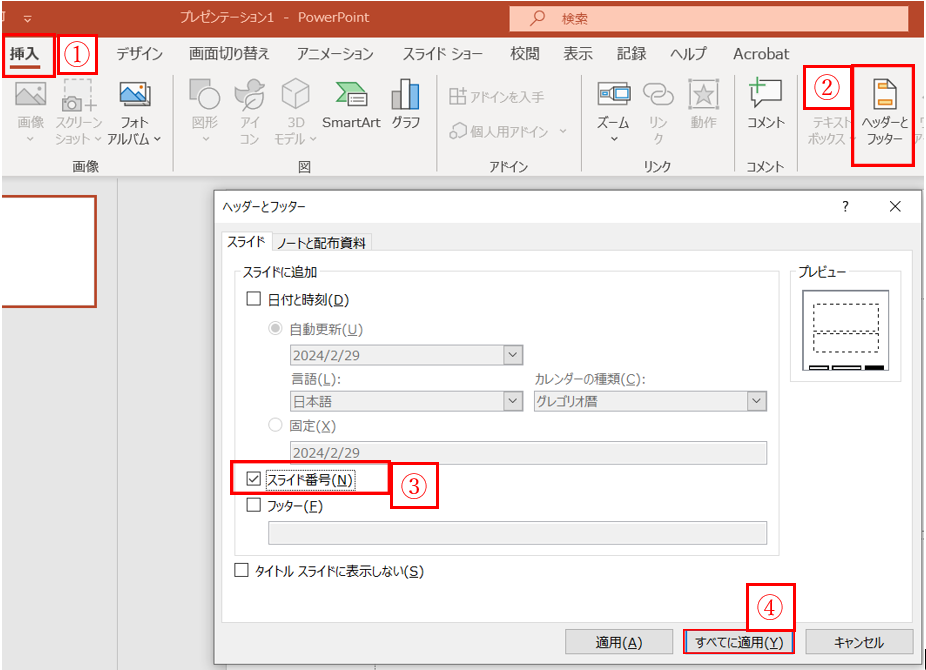Click the 適用(A) button
The width and height of the screenshot is (926, 670).
(619, 642)
